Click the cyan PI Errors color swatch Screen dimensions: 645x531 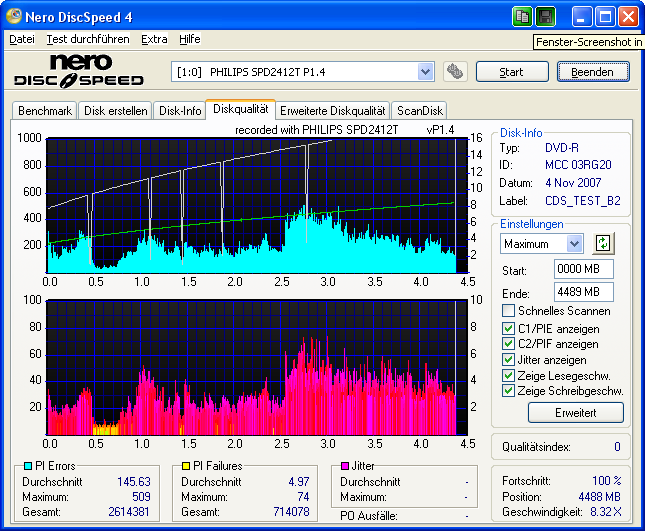[x=28, y=466]
